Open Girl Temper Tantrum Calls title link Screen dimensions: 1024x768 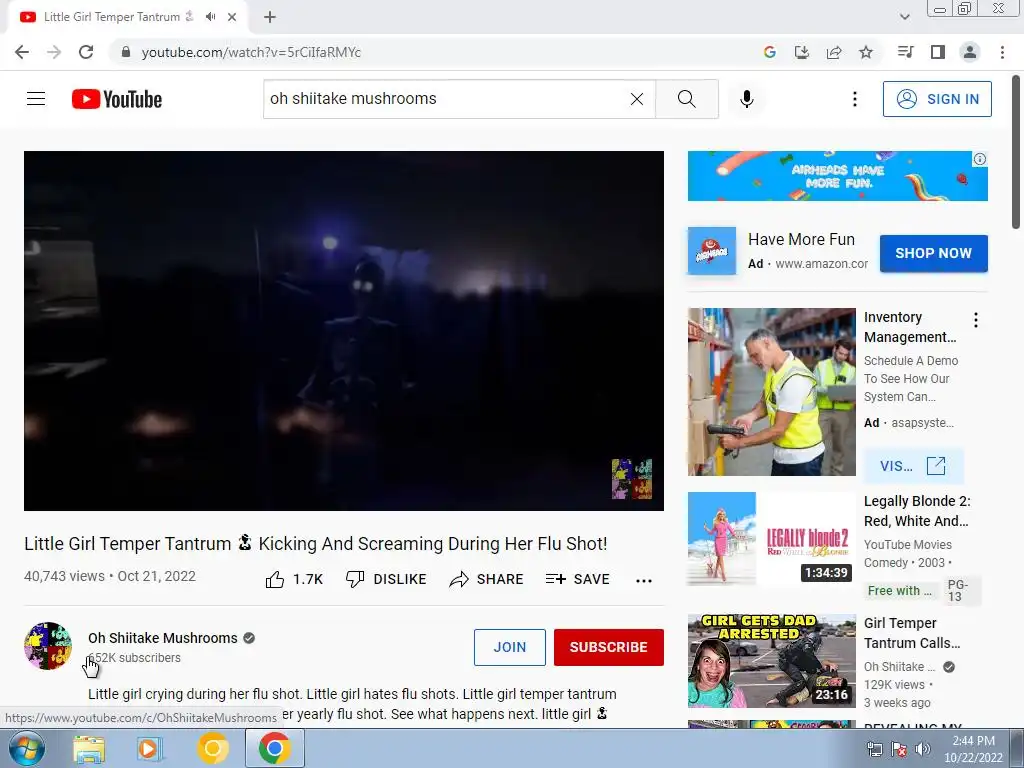coord(912,633)
